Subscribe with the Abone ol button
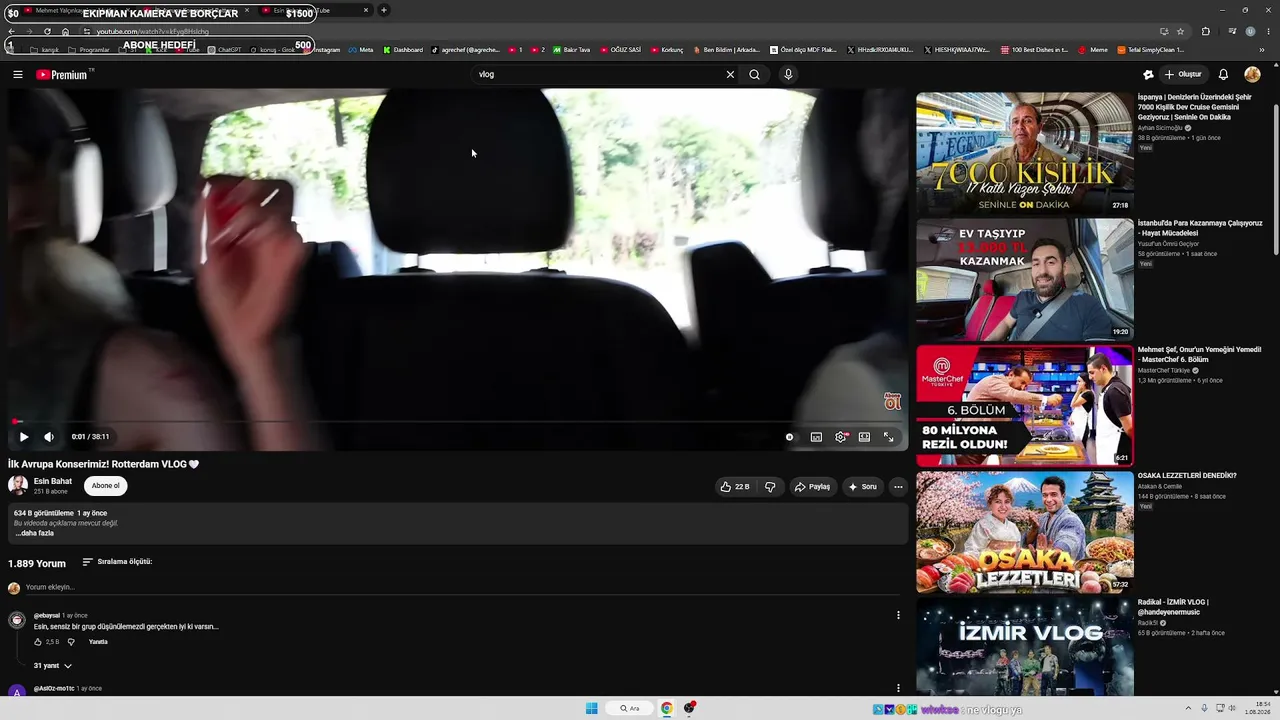Screen dimensions: 1280x720 [106, 486]
